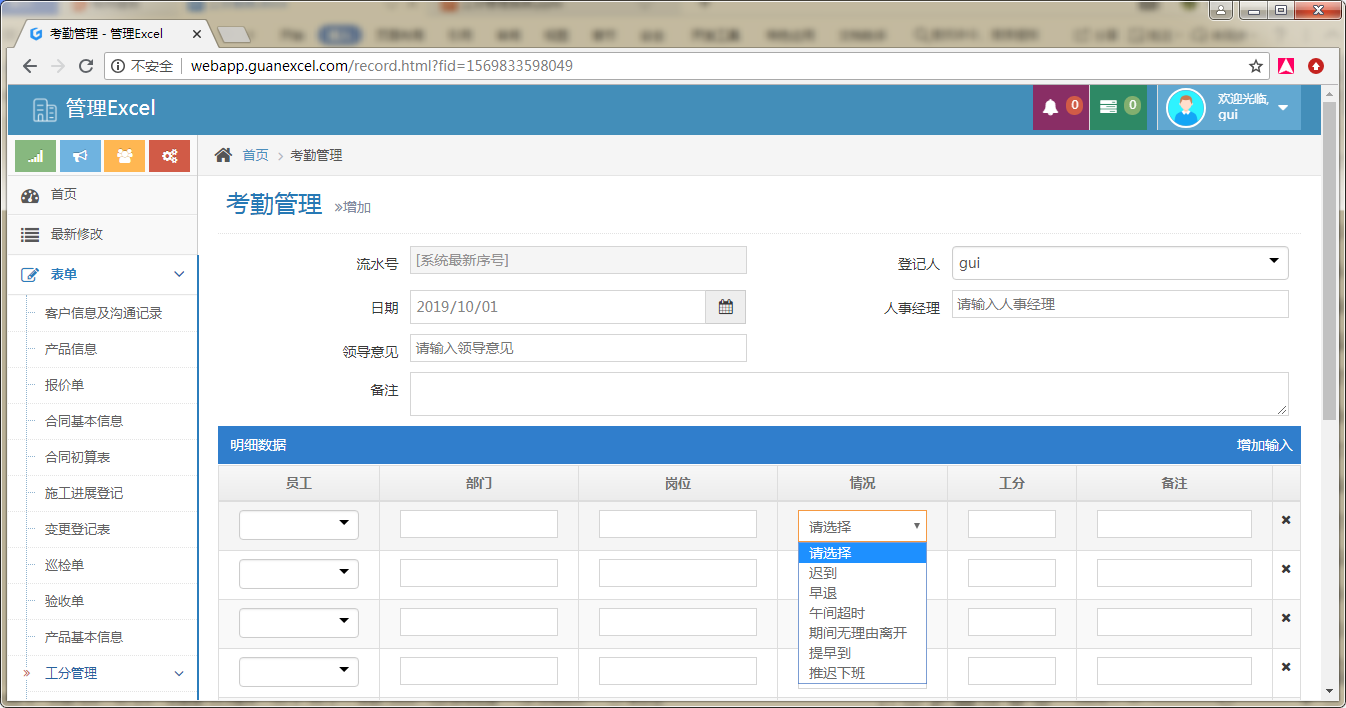This screenshot has height=708, width=1346.
Task: Open the red Adobe-style extension icon
Action: [x=1286, y=66]
